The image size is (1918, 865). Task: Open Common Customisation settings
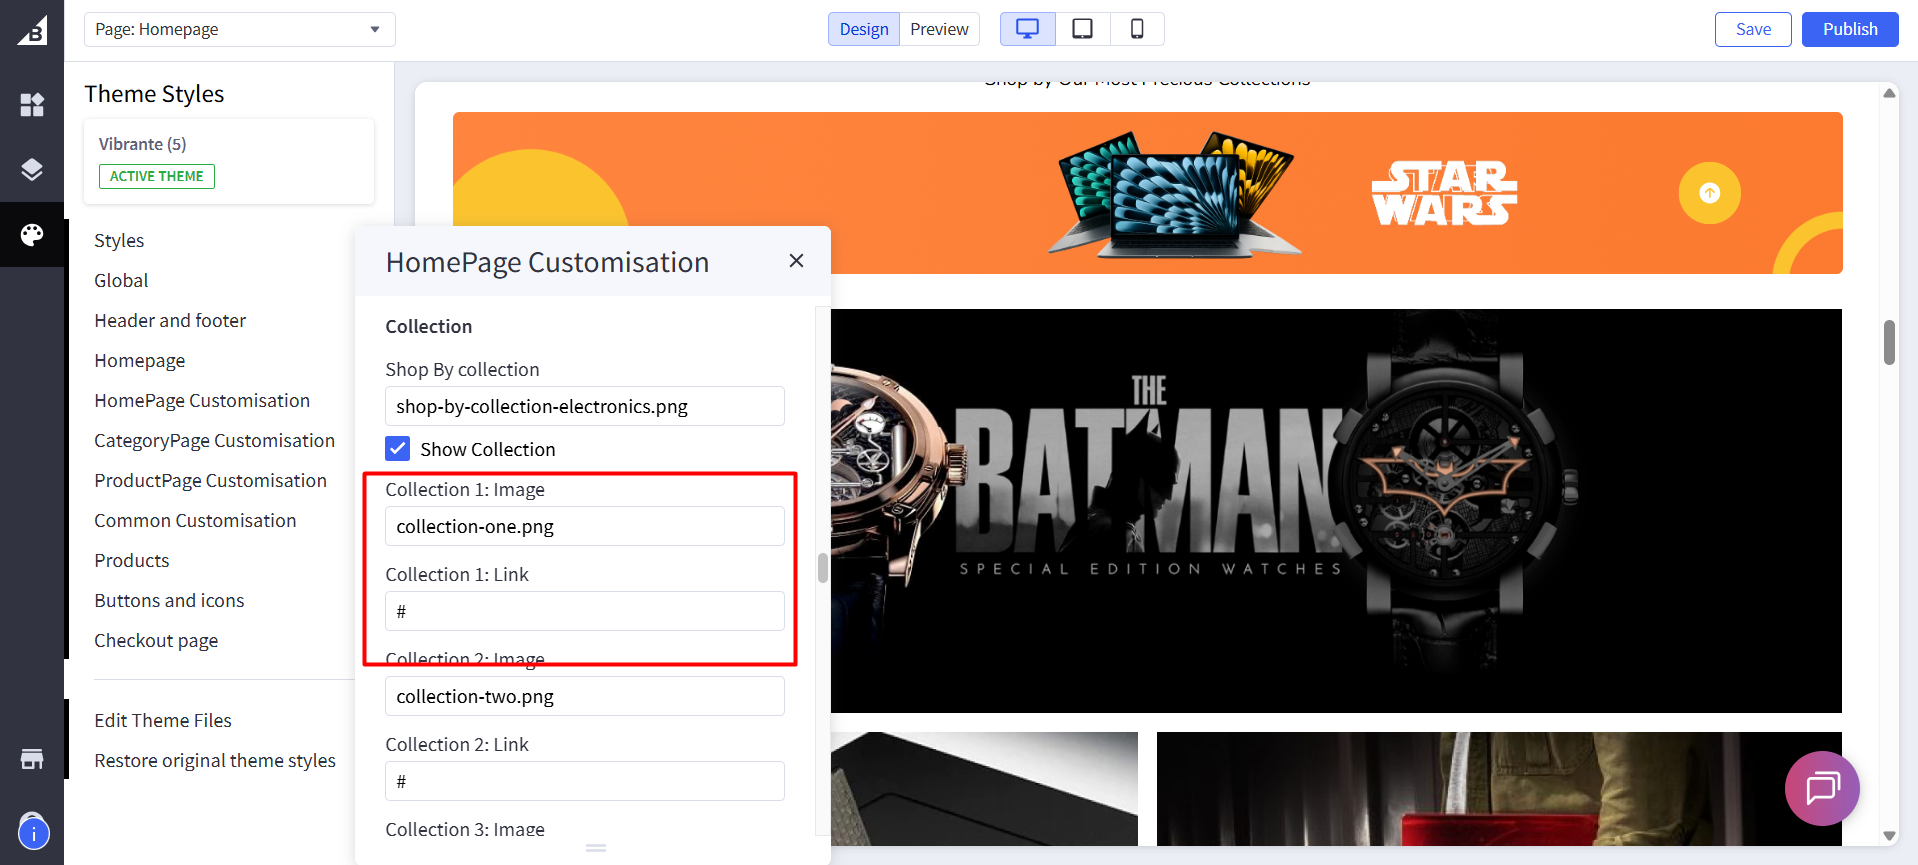(195, 520)
